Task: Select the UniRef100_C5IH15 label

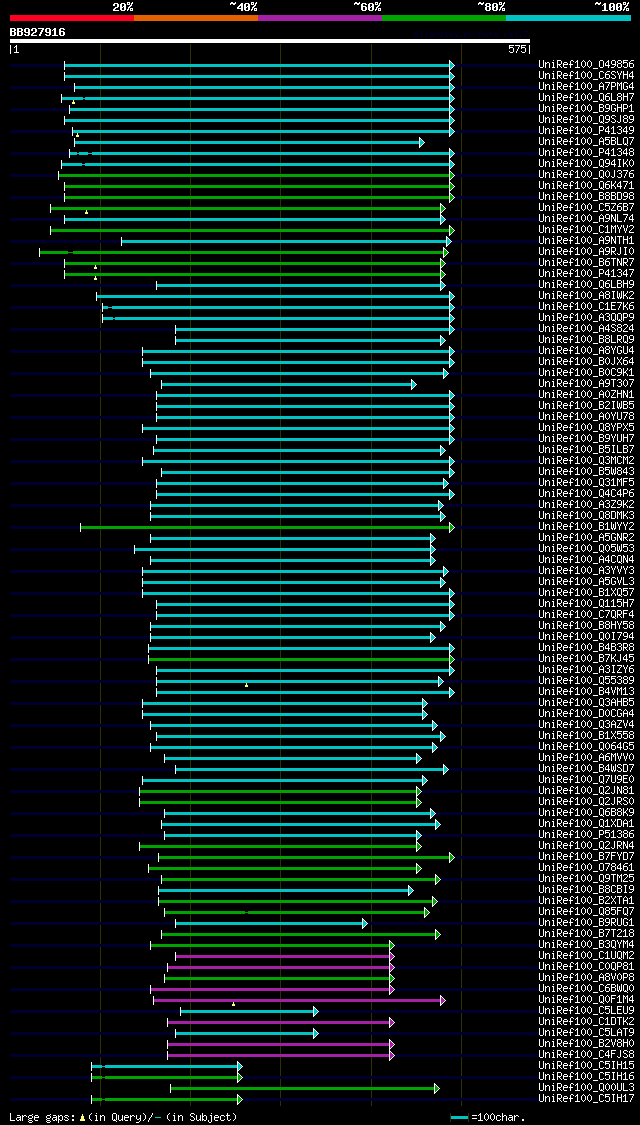Action: [586, 1066]
